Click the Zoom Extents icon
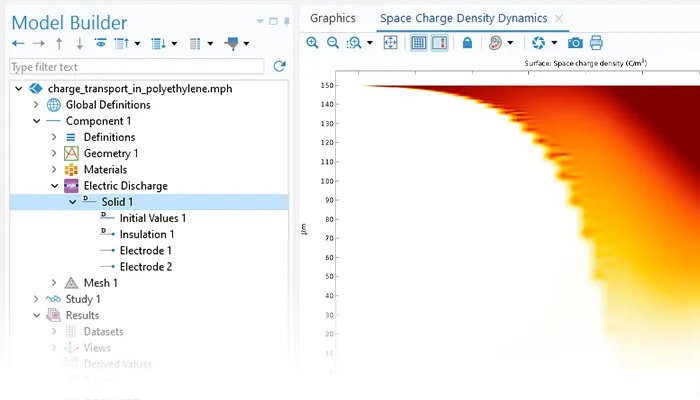Image resolution: width=700 pixels, height=400 pixels. (x=390, y=43)
